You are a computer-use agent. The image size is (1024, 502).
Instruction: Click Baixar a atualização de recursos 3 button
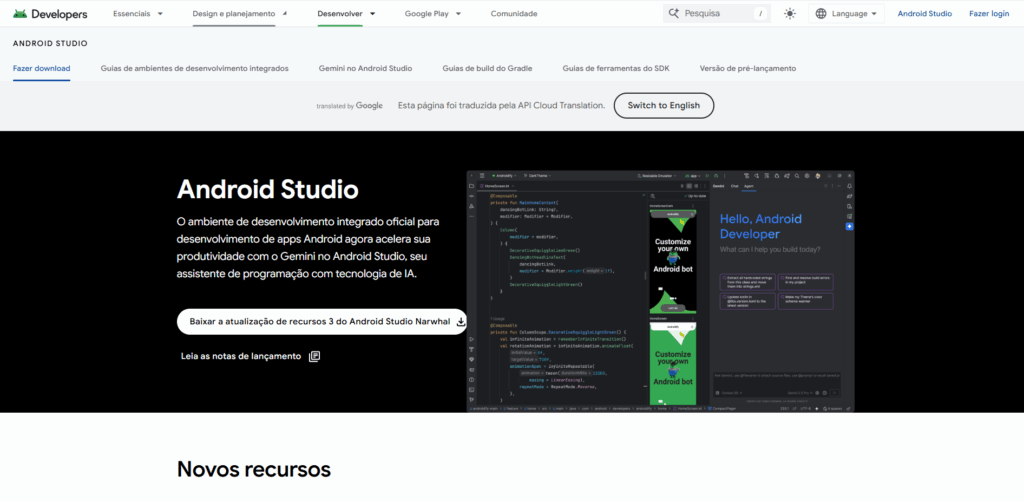[x=323, y=321]
